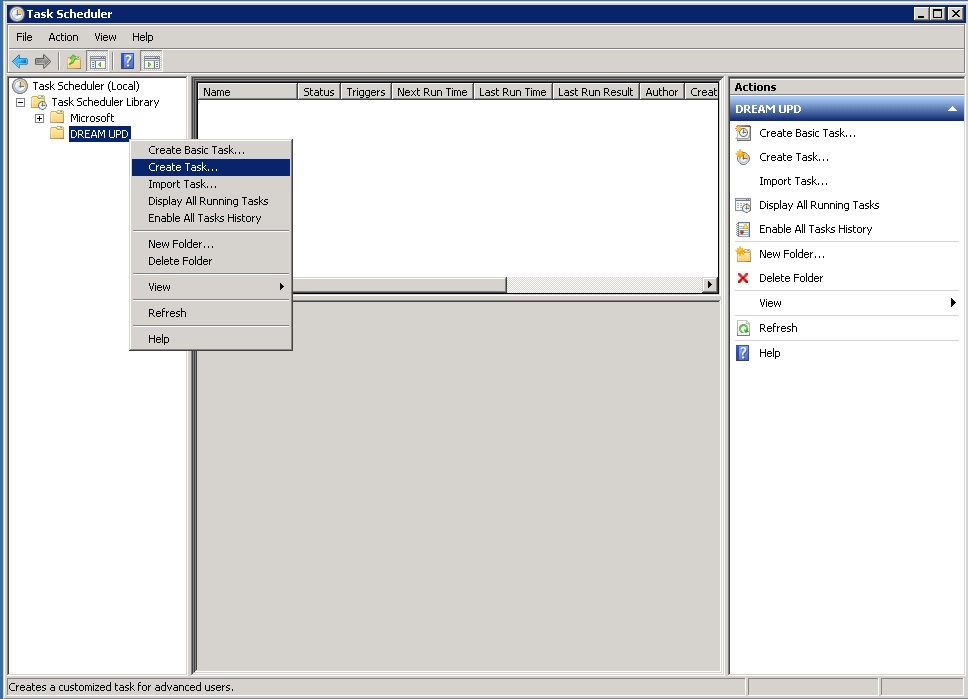The image size is (968, 699).
Task: Open the File menu
Action: coord(24,37)
